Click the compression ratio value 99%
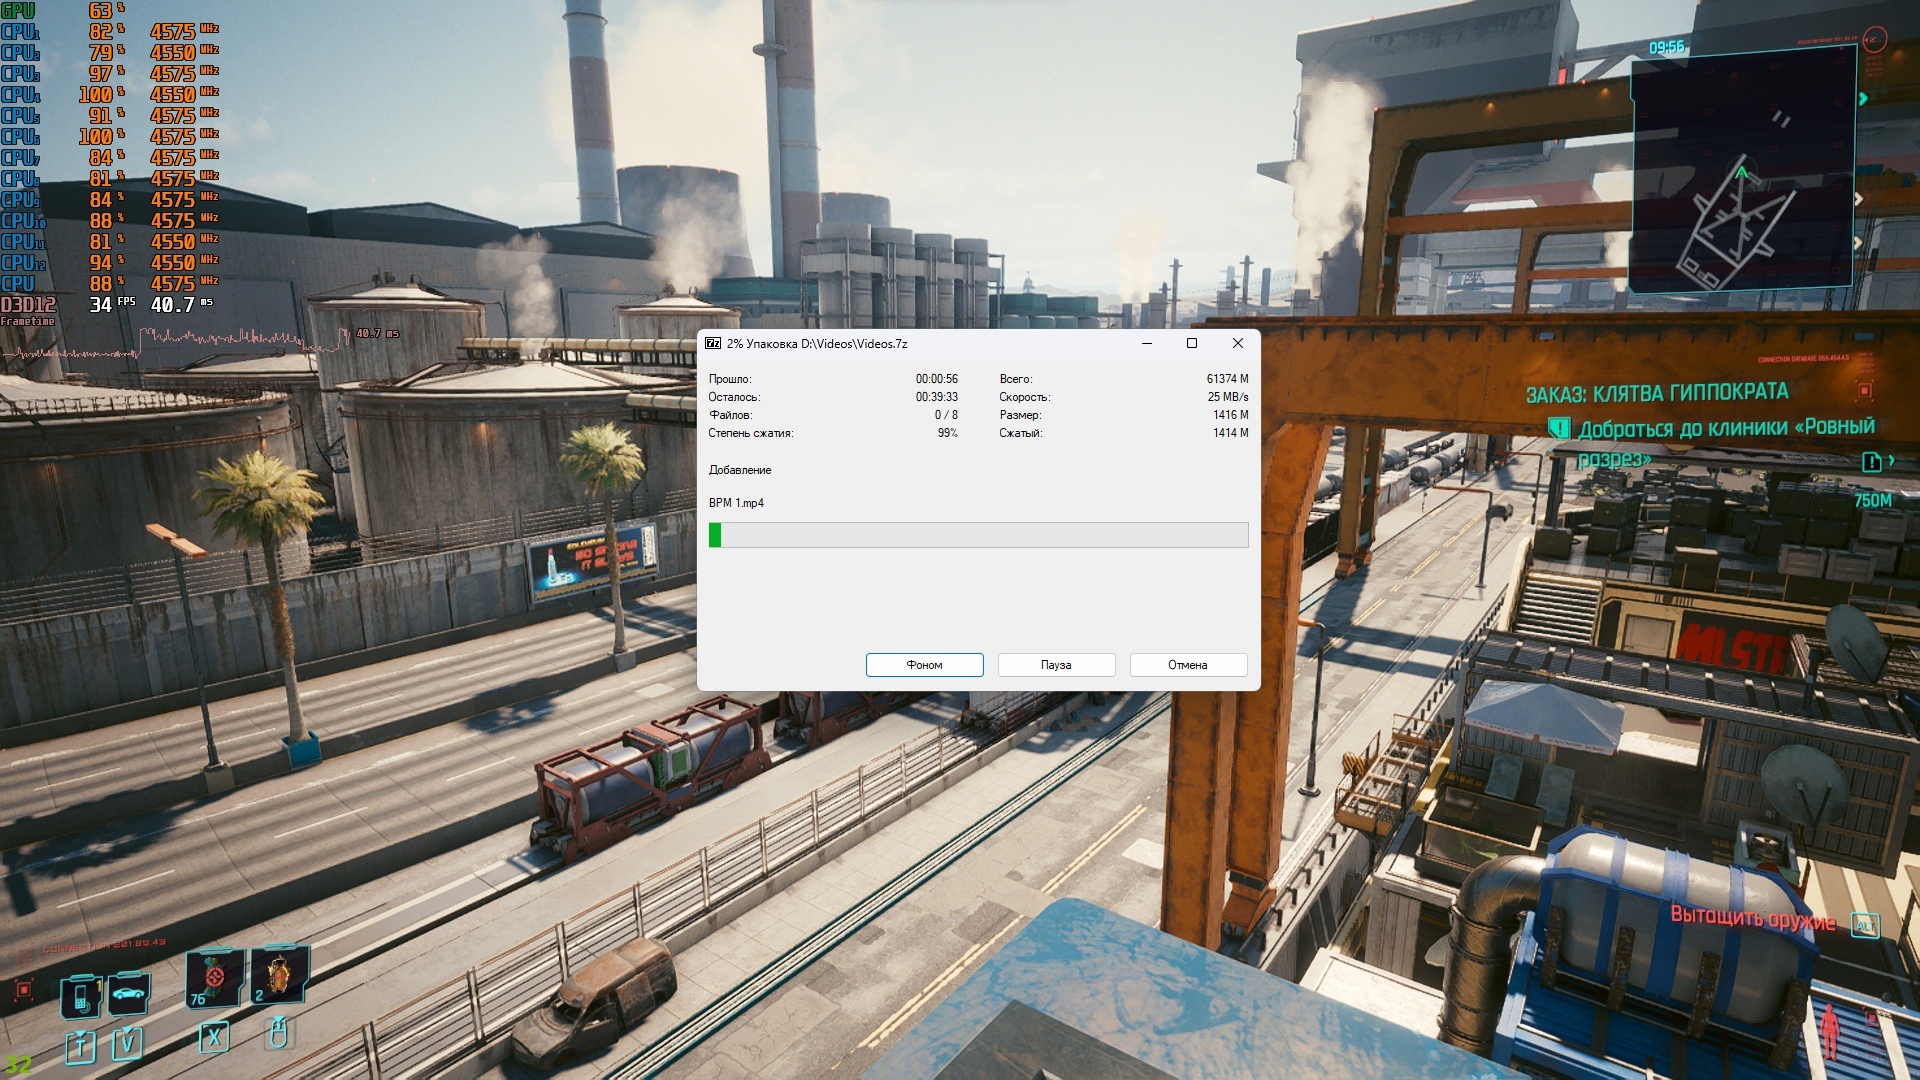Viewport: 1920px width, 1080px height. click(x=948, y=433)
